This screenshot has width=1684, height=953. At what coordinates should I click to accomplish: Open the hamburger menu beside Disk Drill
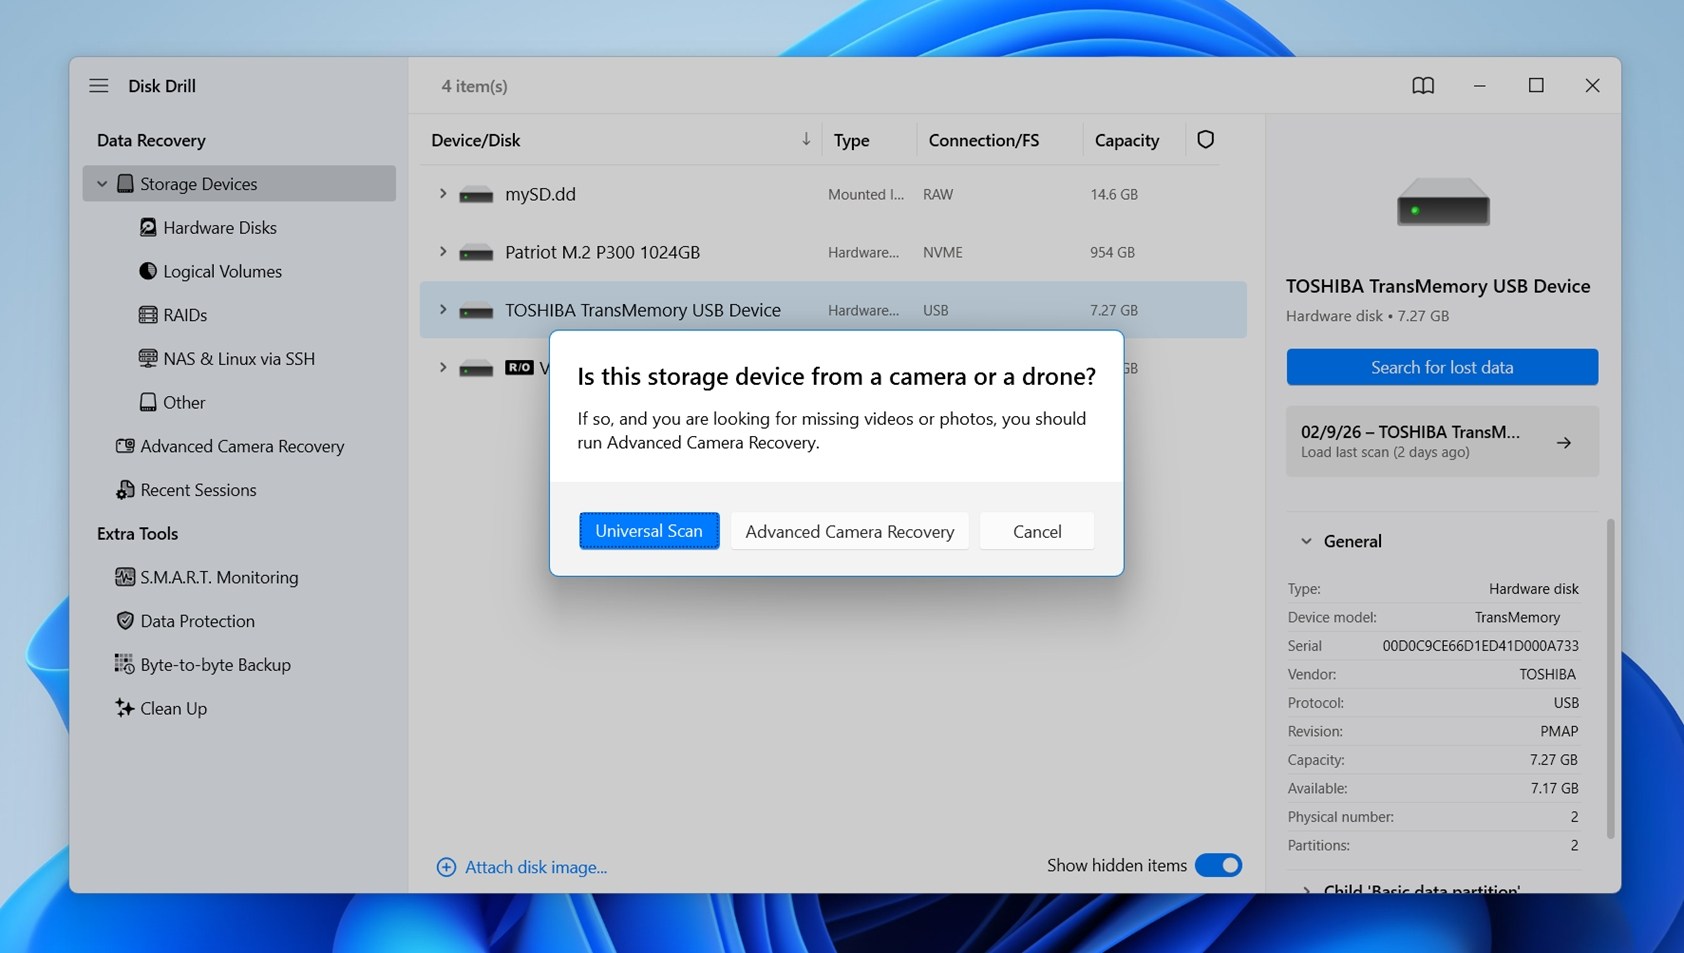pyautogui.click(x=98, y=86)
